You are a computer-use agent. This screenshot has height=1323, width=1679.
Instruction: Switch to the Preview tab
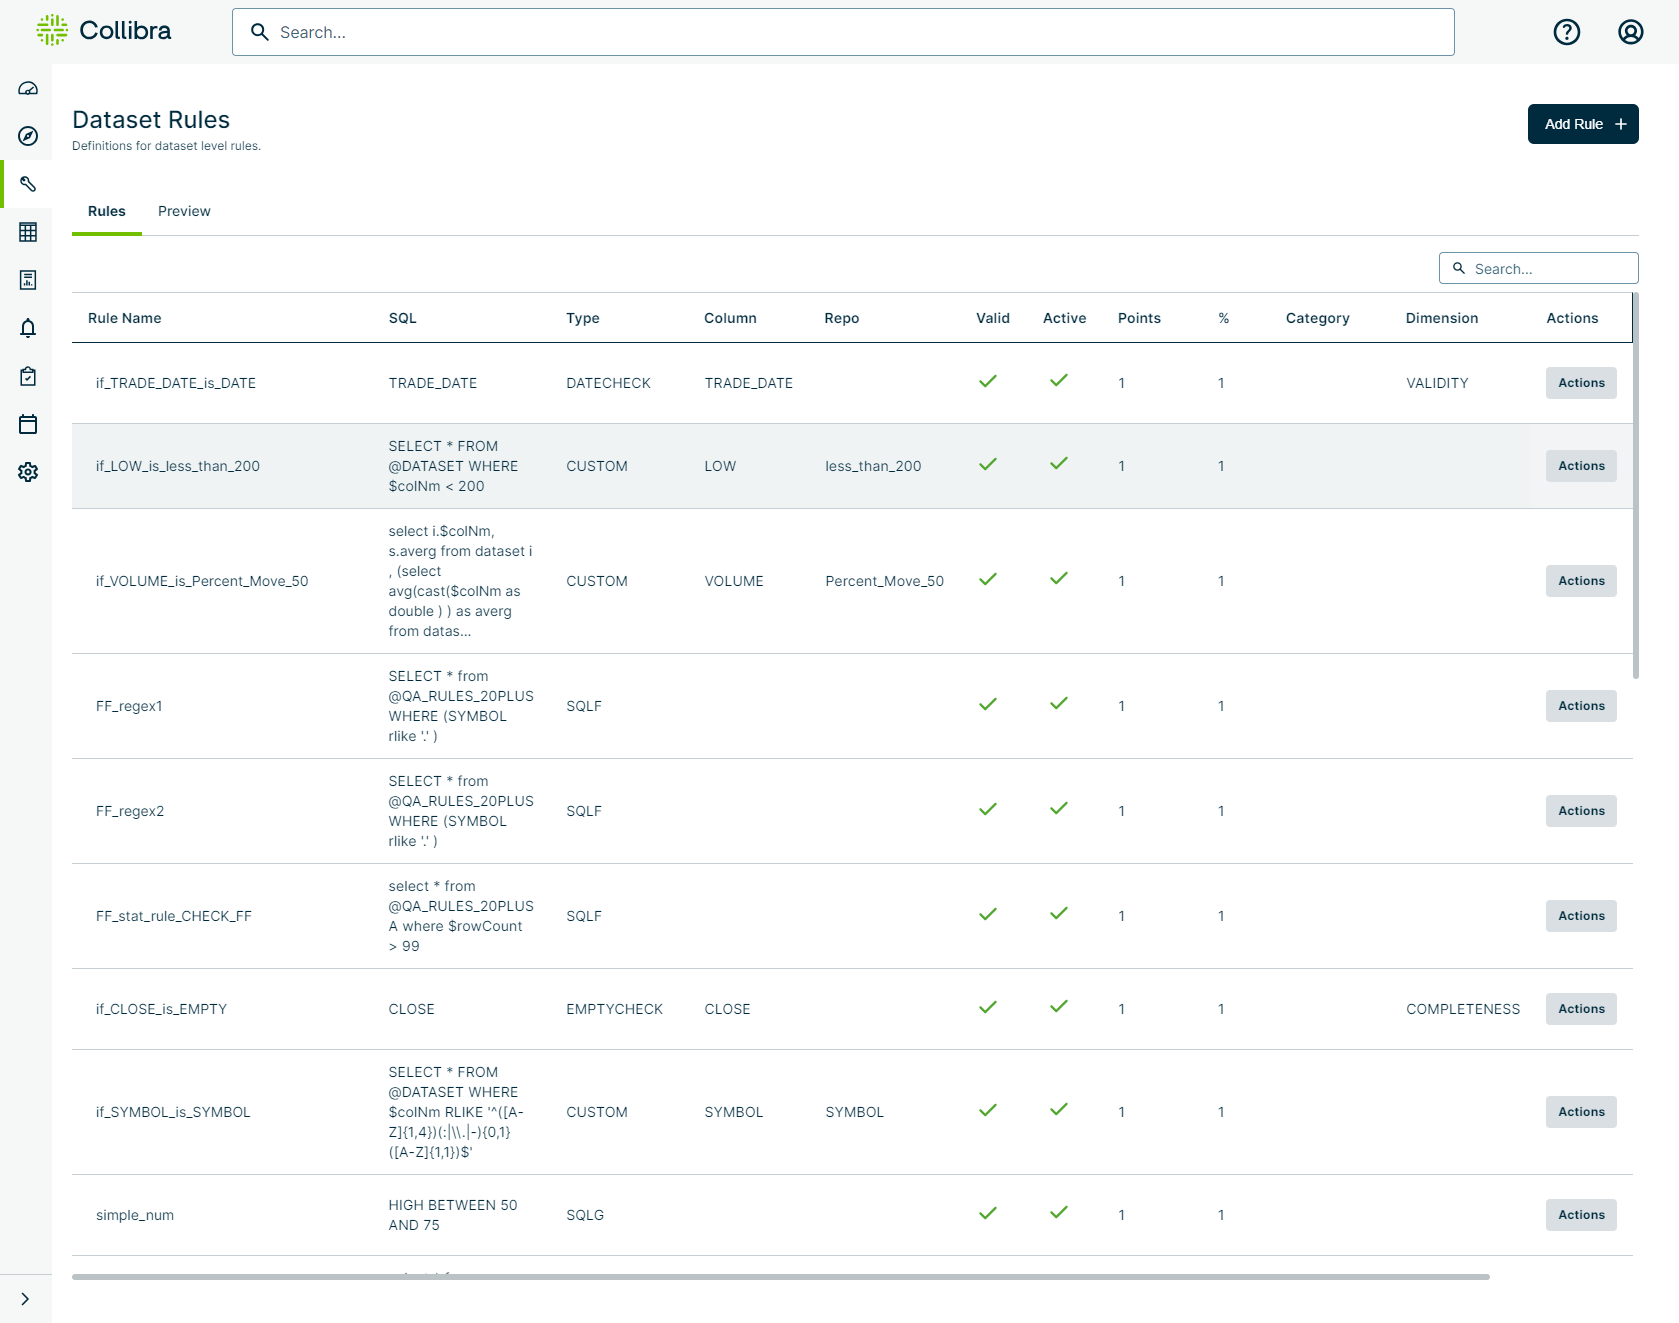tap(184, 211)
